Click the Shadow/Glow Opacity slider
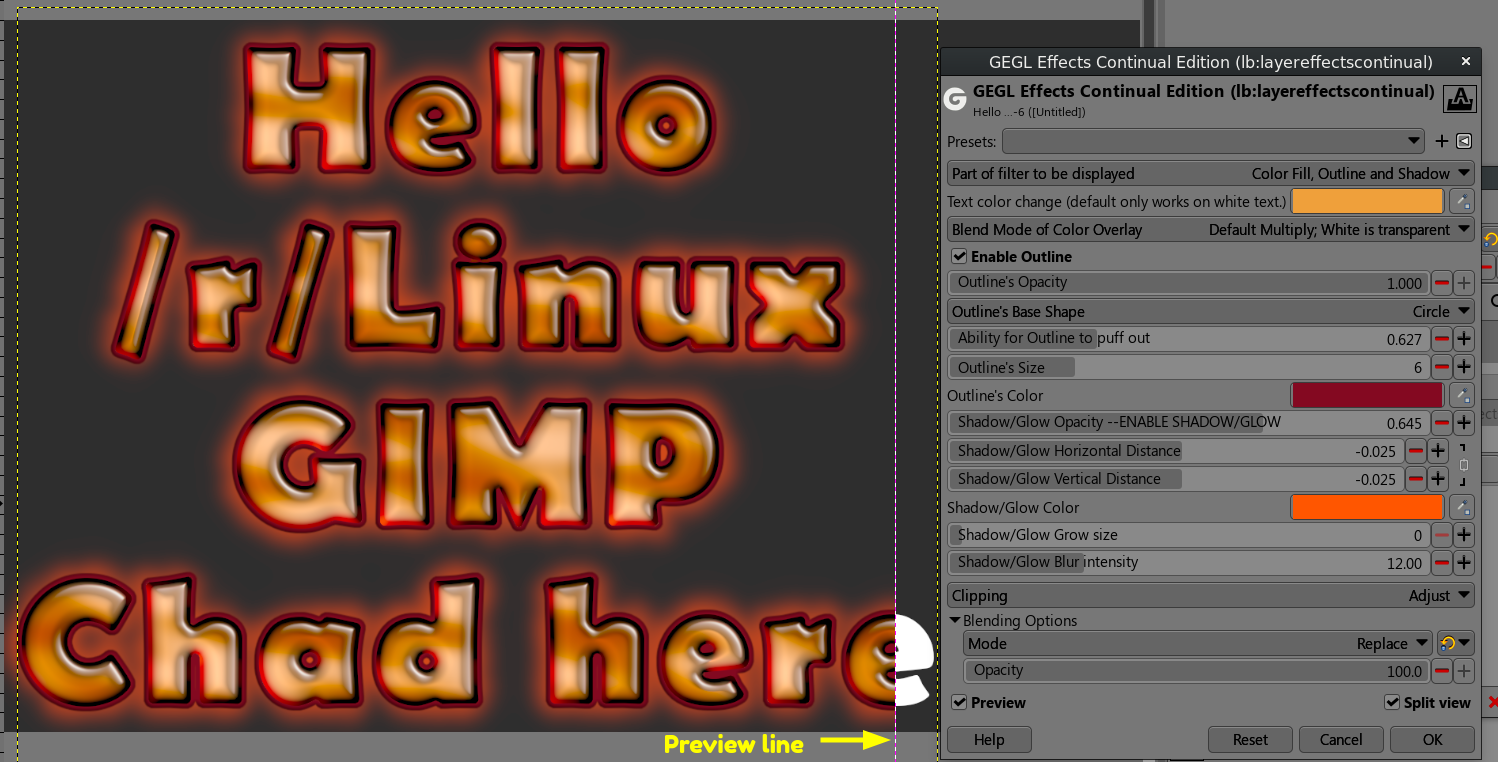Image resolution: width=1498 pixels, height=762 pixels. [x=1189, y=423]
